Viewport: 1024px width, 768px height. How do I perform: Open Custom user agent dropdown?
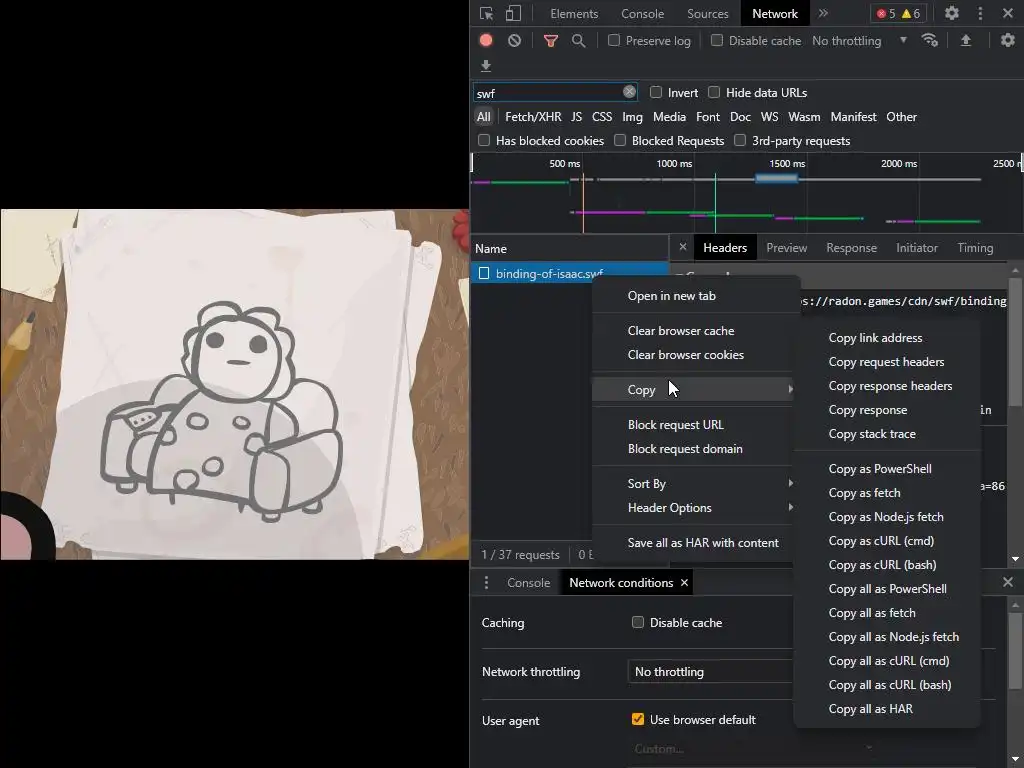[x=753, y=748]
